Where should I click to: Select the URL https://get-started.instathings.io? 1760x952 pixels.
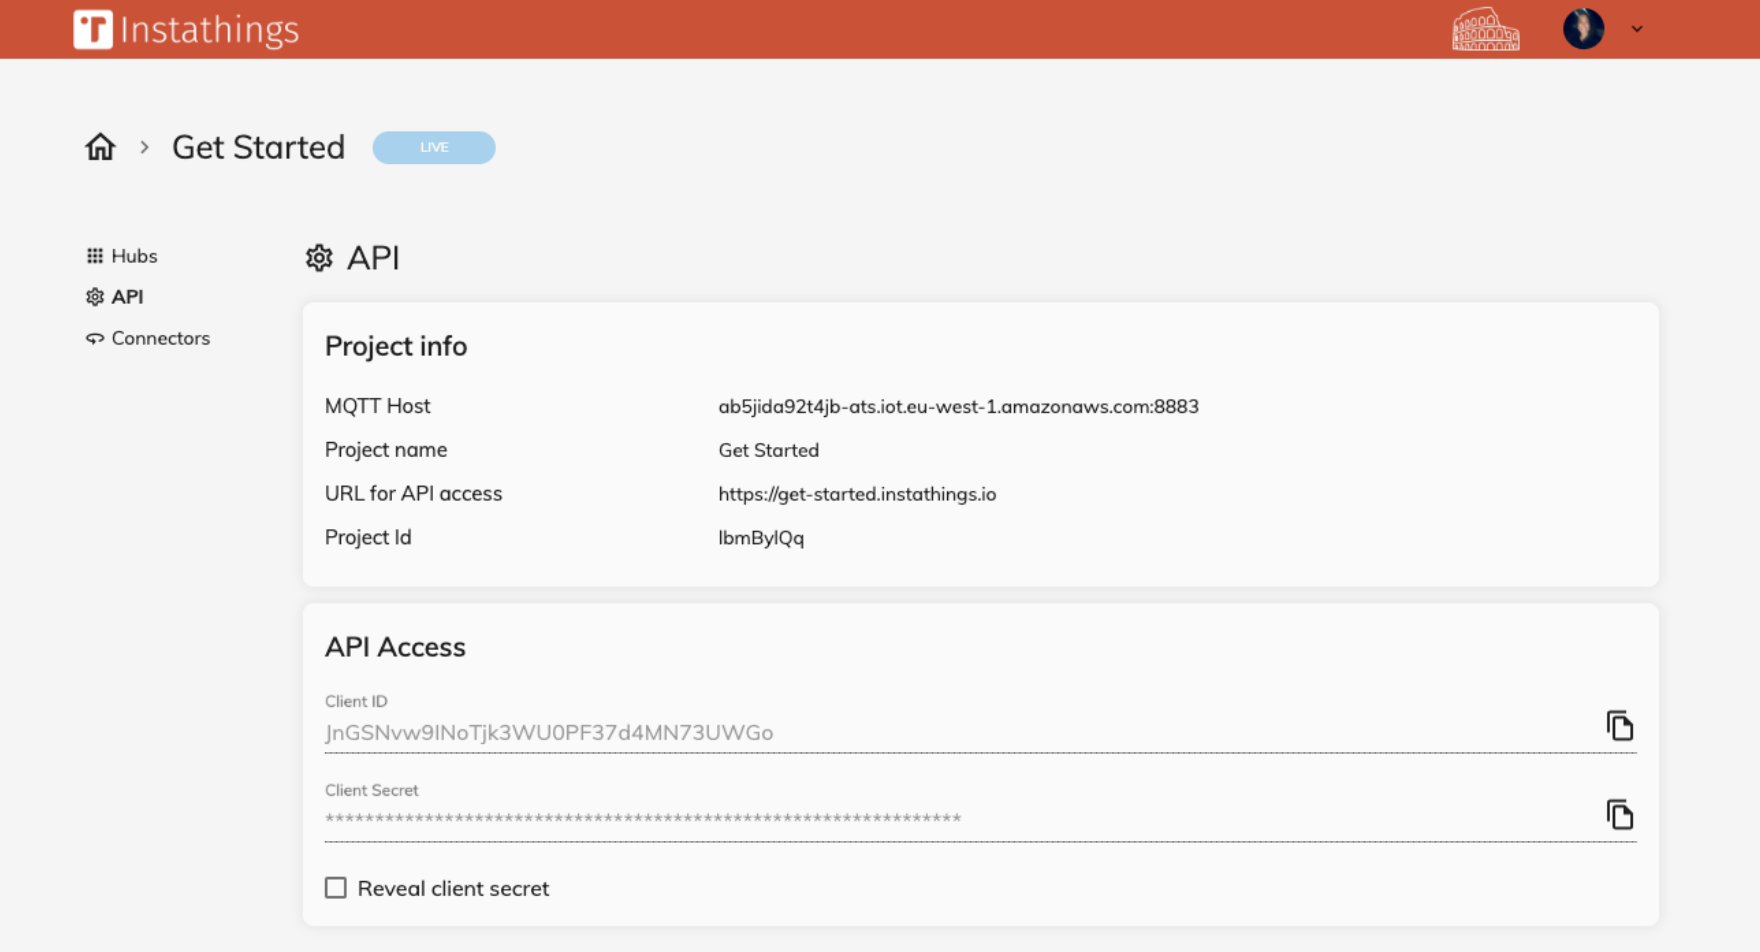[x=857, y=494]
